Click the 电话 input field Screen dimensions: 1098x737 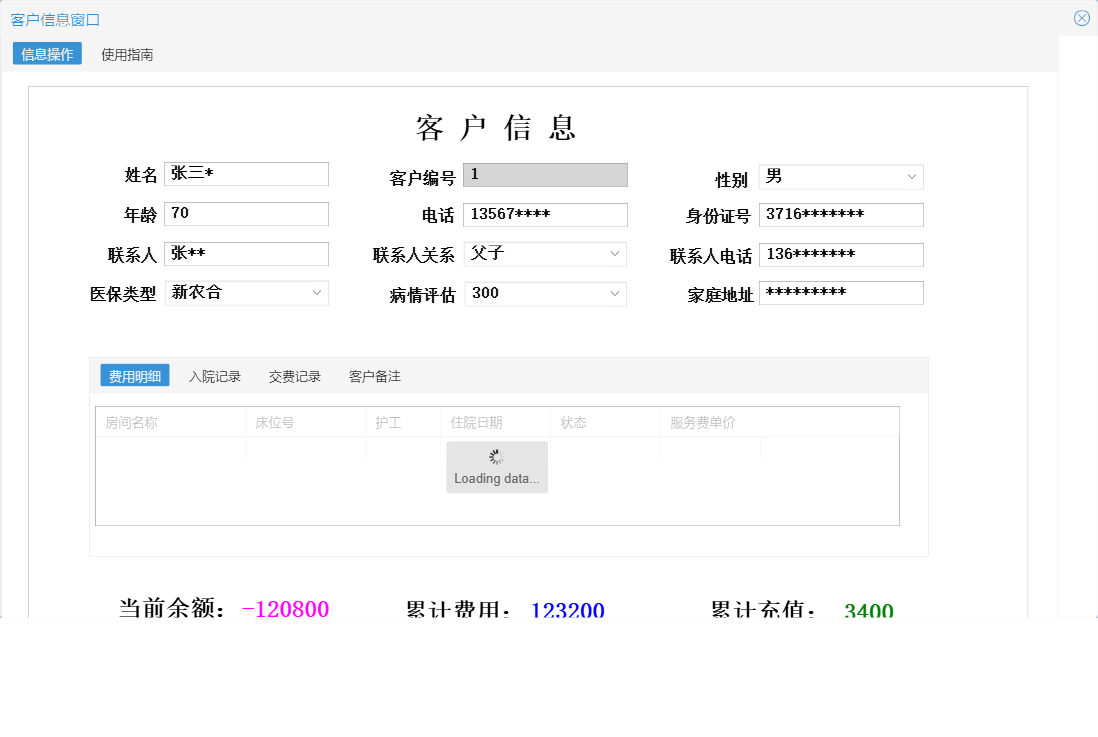pyautogui.click(x=545, y=214)
